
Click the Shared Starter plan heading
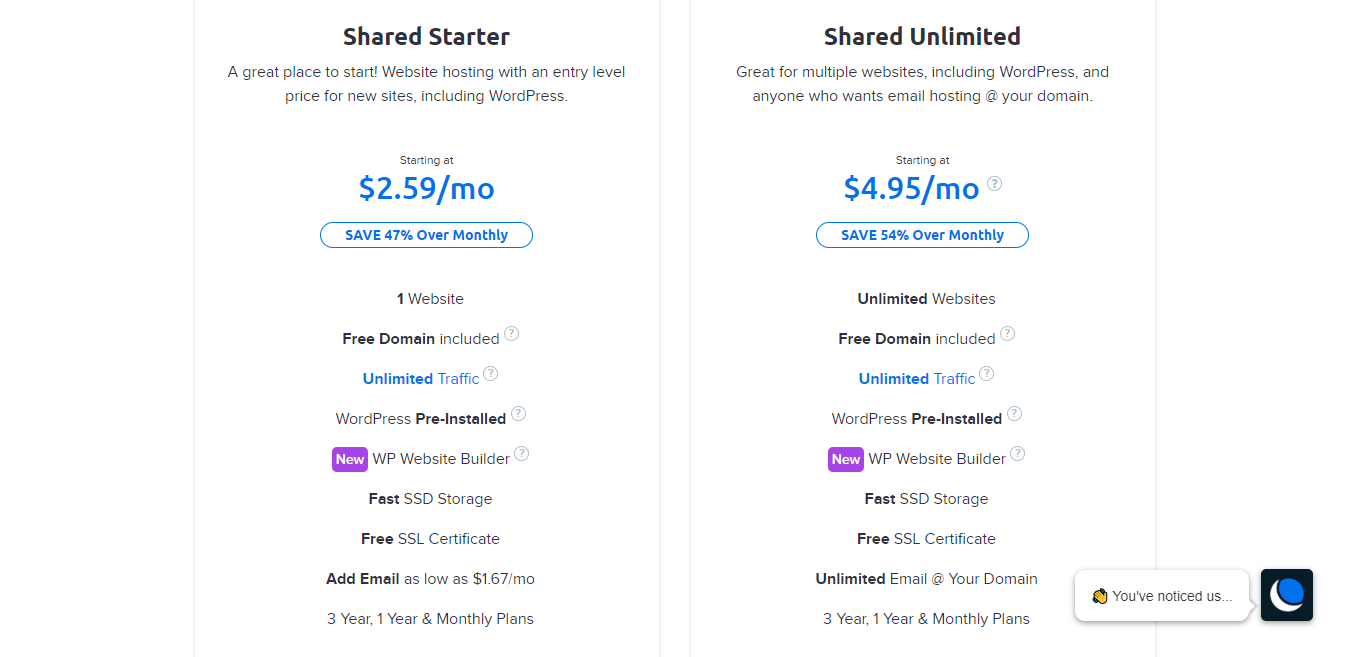coord(426,37)
